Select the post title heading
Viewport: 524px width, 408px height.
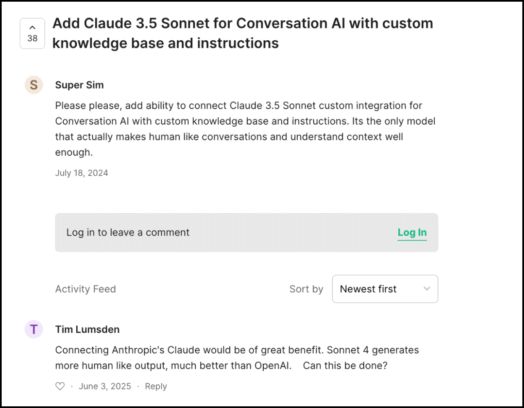pos(243,33)
